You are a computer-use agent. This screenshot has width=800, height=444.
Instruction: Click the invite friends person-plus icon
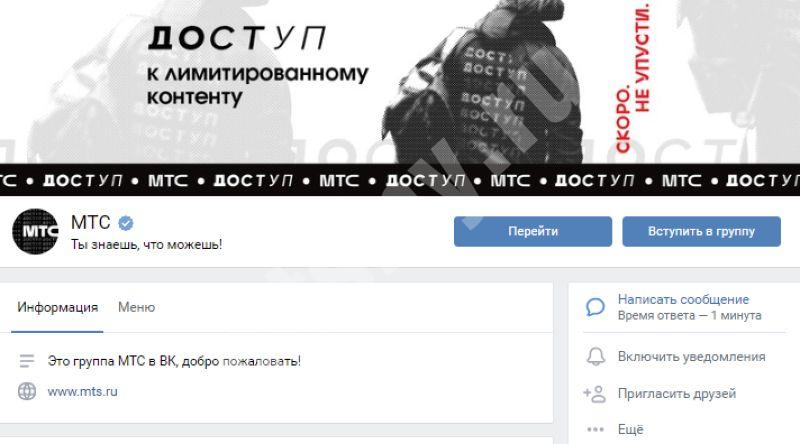coord(594,394)
